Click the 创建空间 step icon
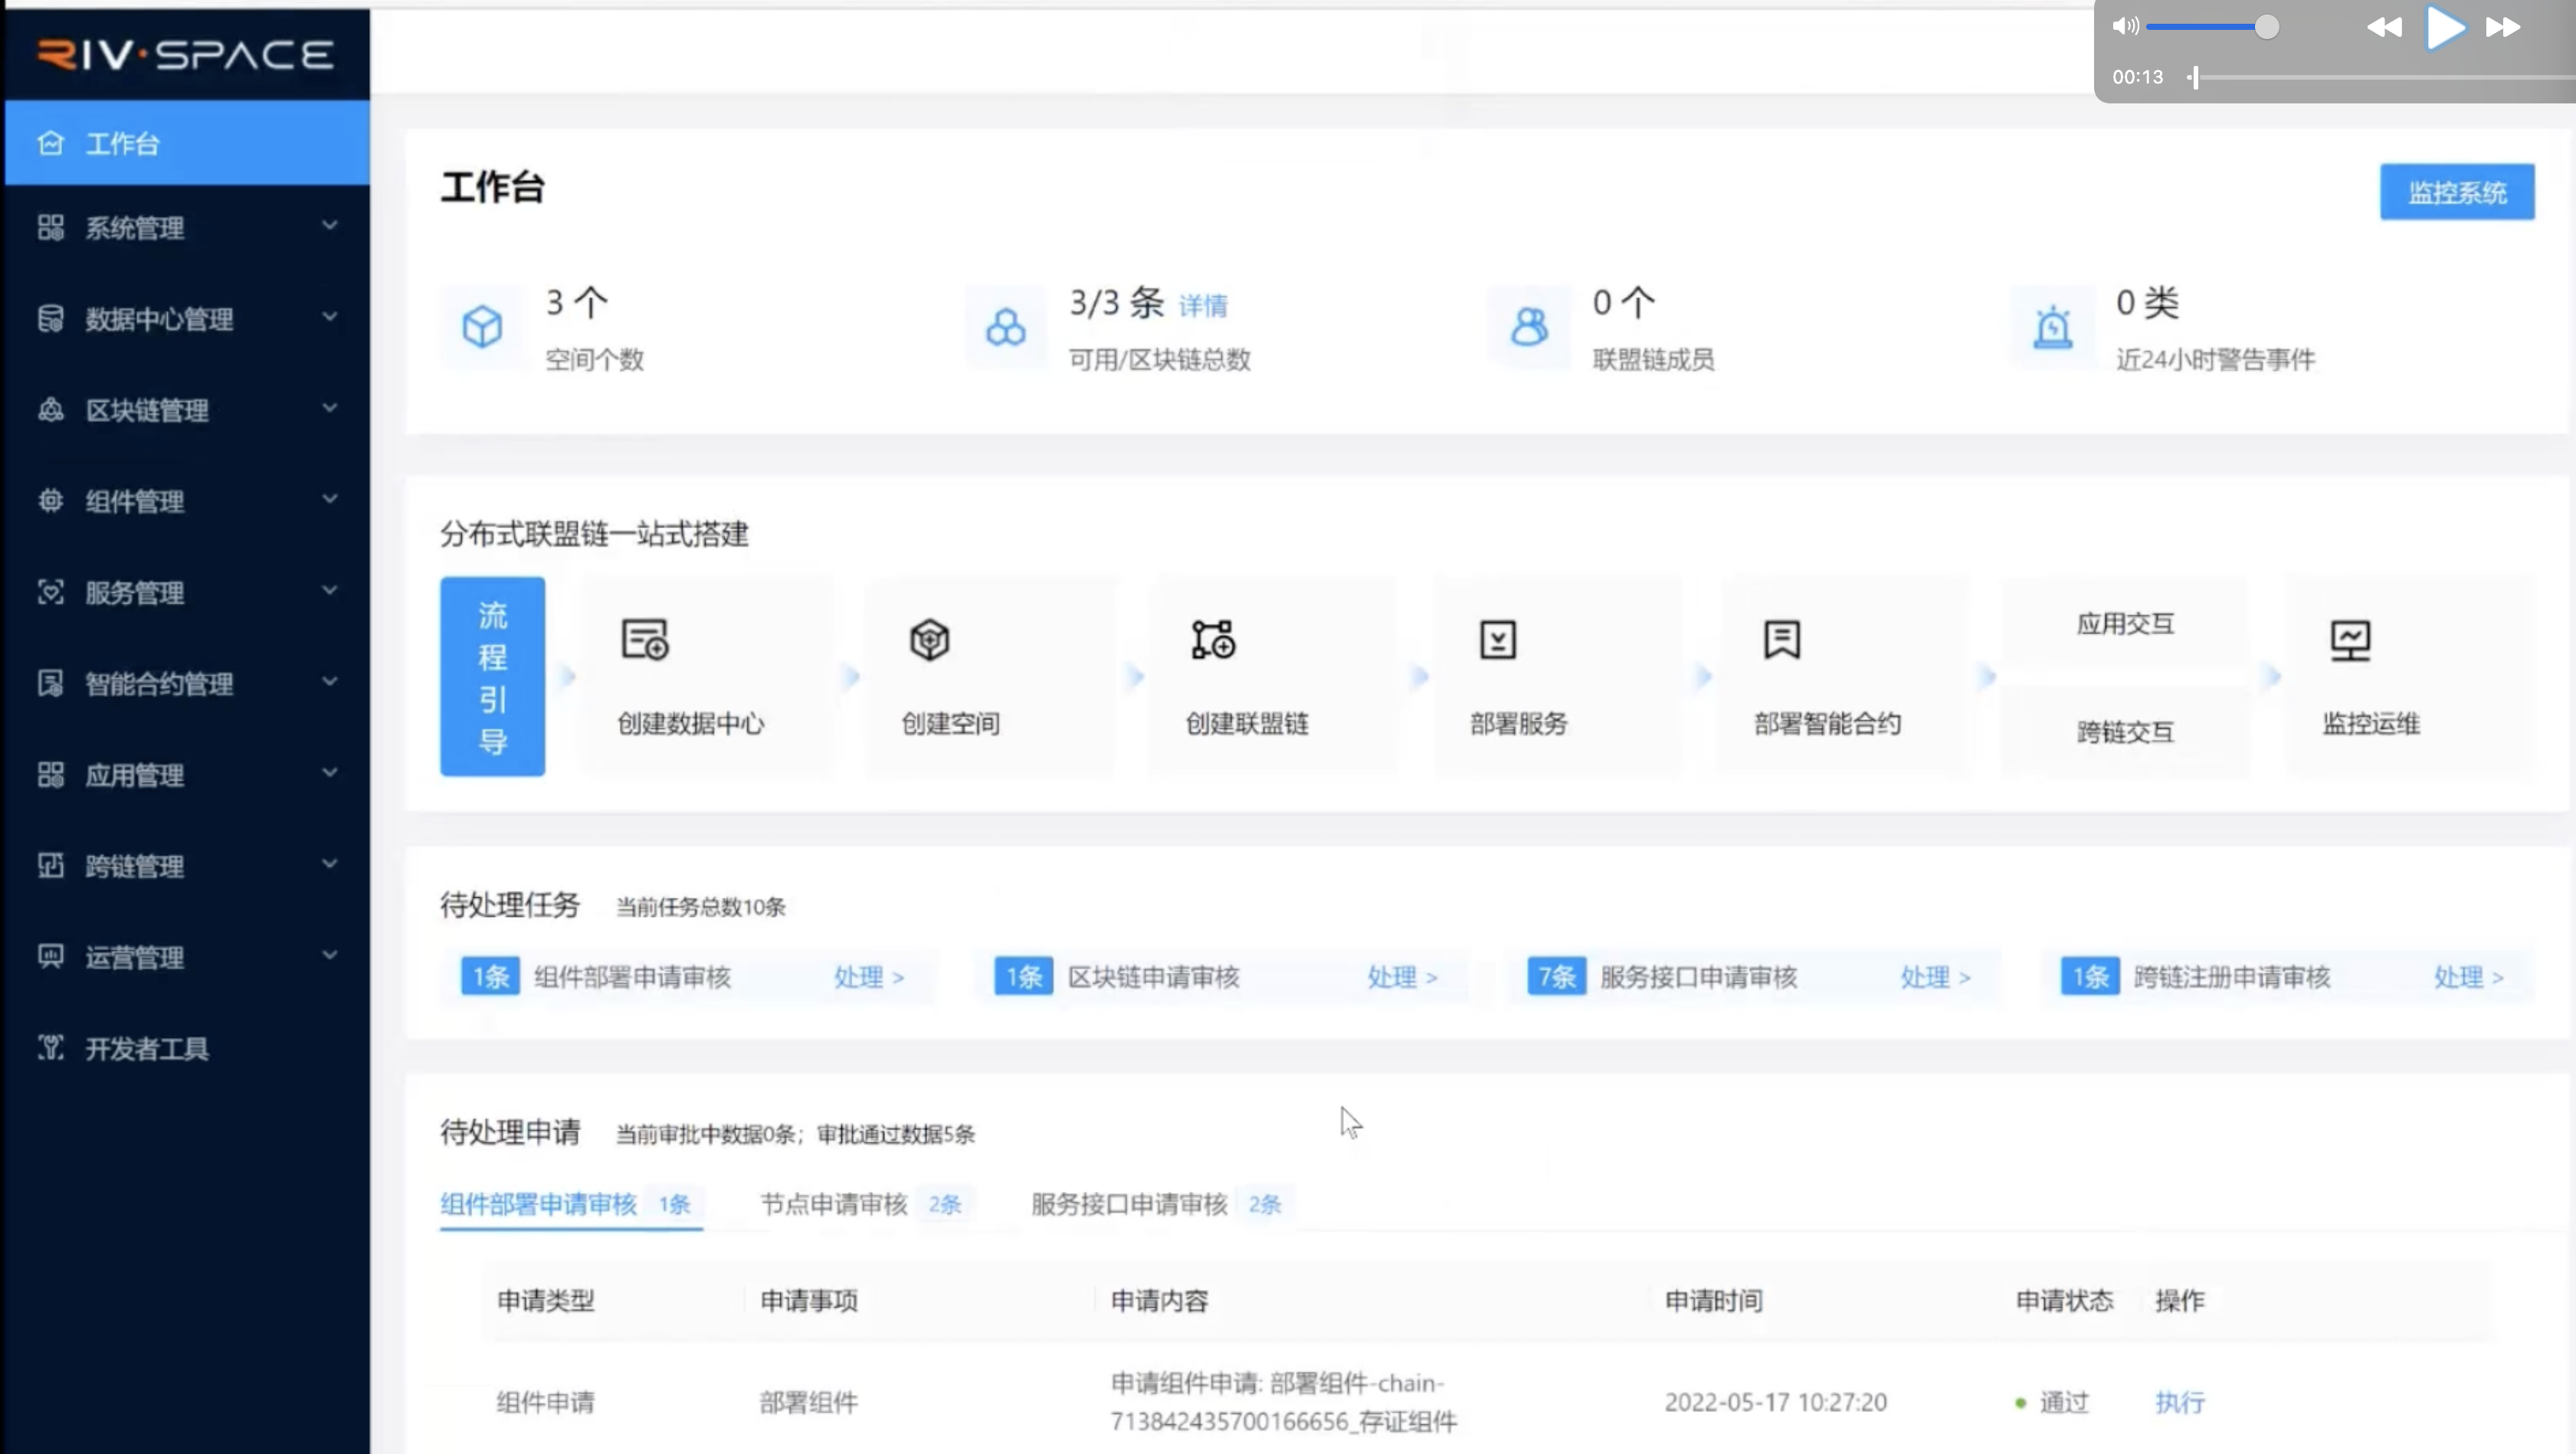 click(929, 640)
